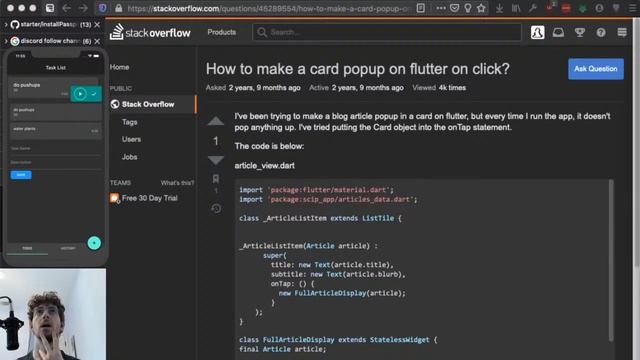The width and height of the screenshot is (640, 360).
Task: Click the Viewed 4k times text
Action: click(439, 88)
